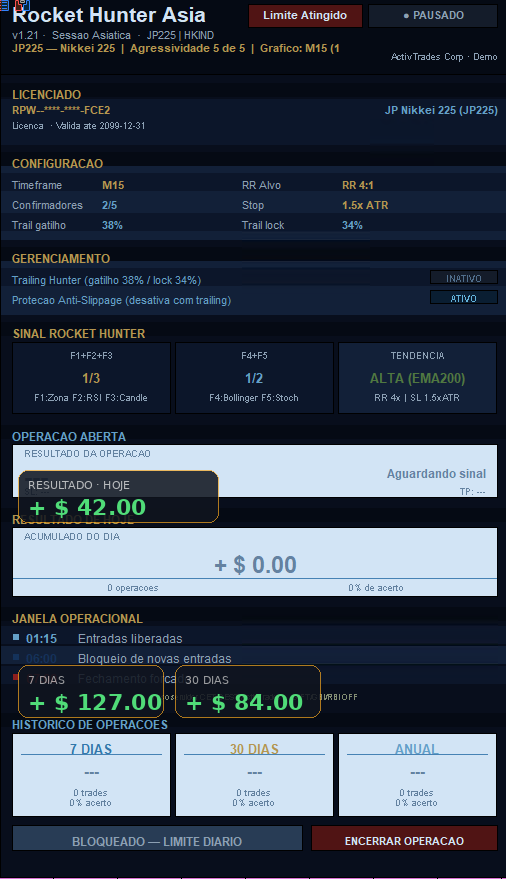Click the 30 DIAS +$84.00 overlay badge
506x879 pixels.
(x=248, y=691)
